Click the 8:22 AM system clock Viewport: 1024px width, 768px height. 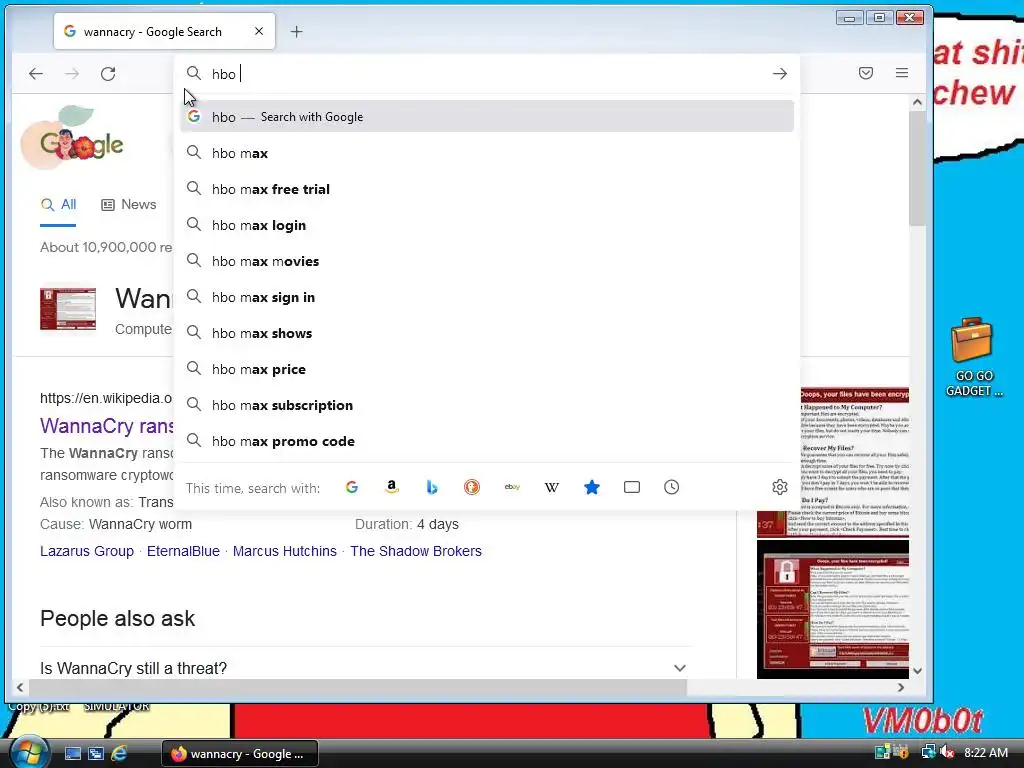point(985,752)
